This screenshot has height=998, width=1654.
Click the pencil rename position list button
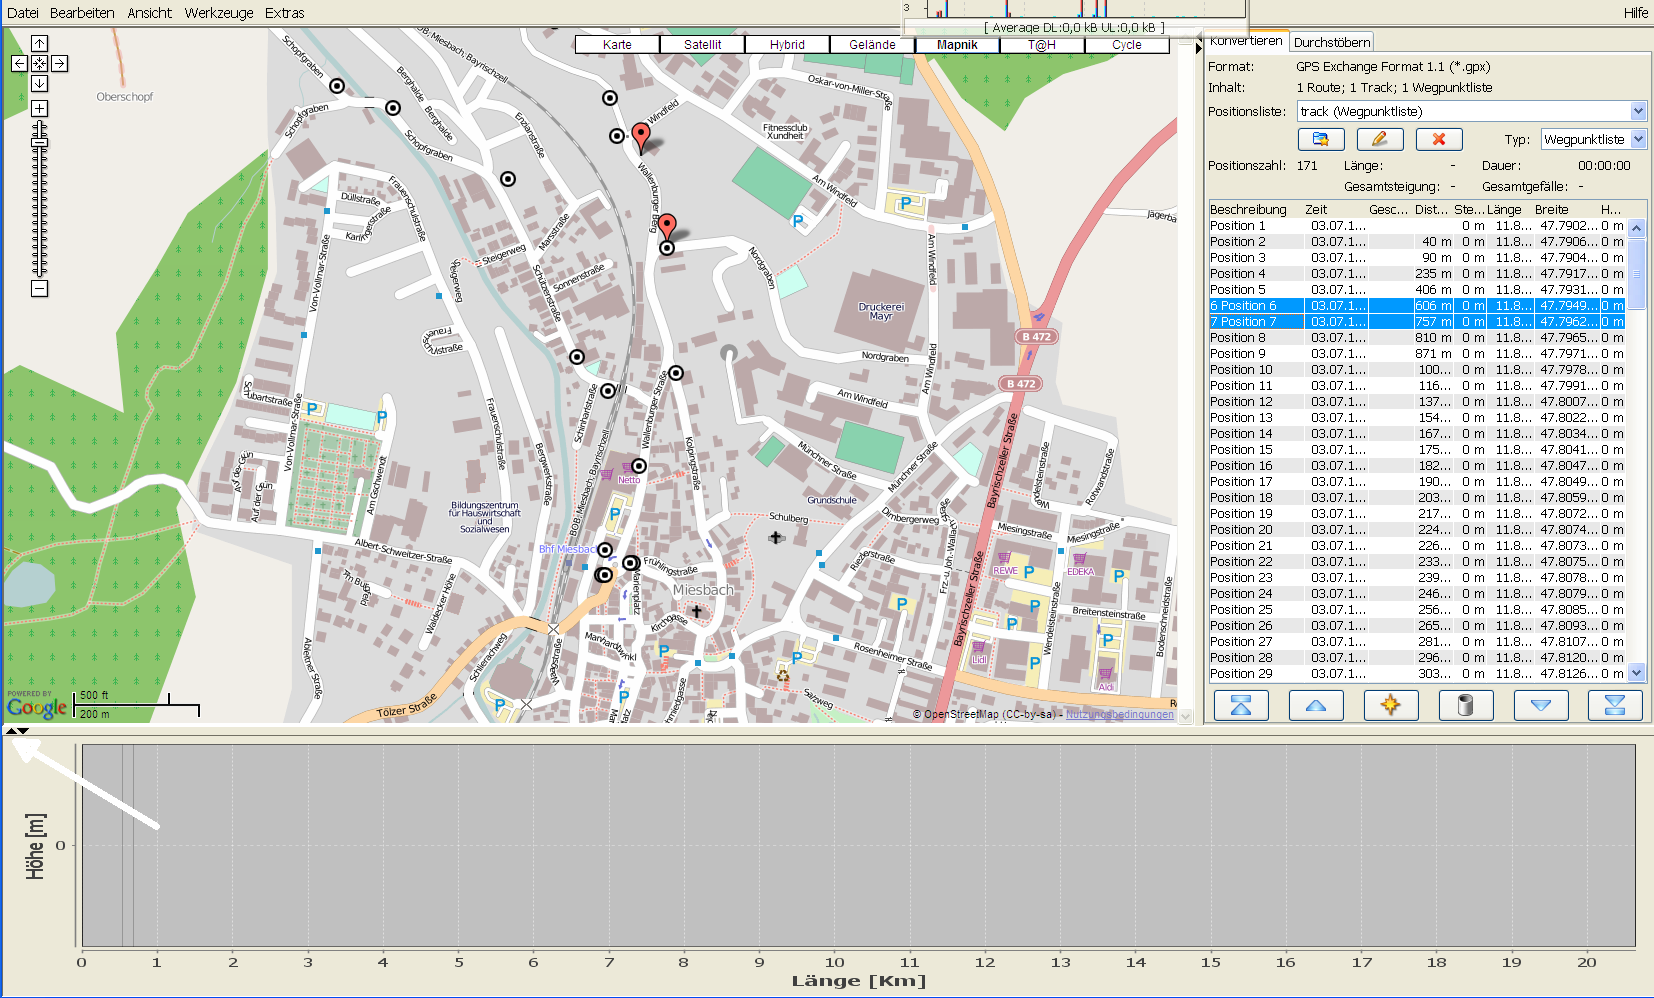click(x=1380, y=139)
